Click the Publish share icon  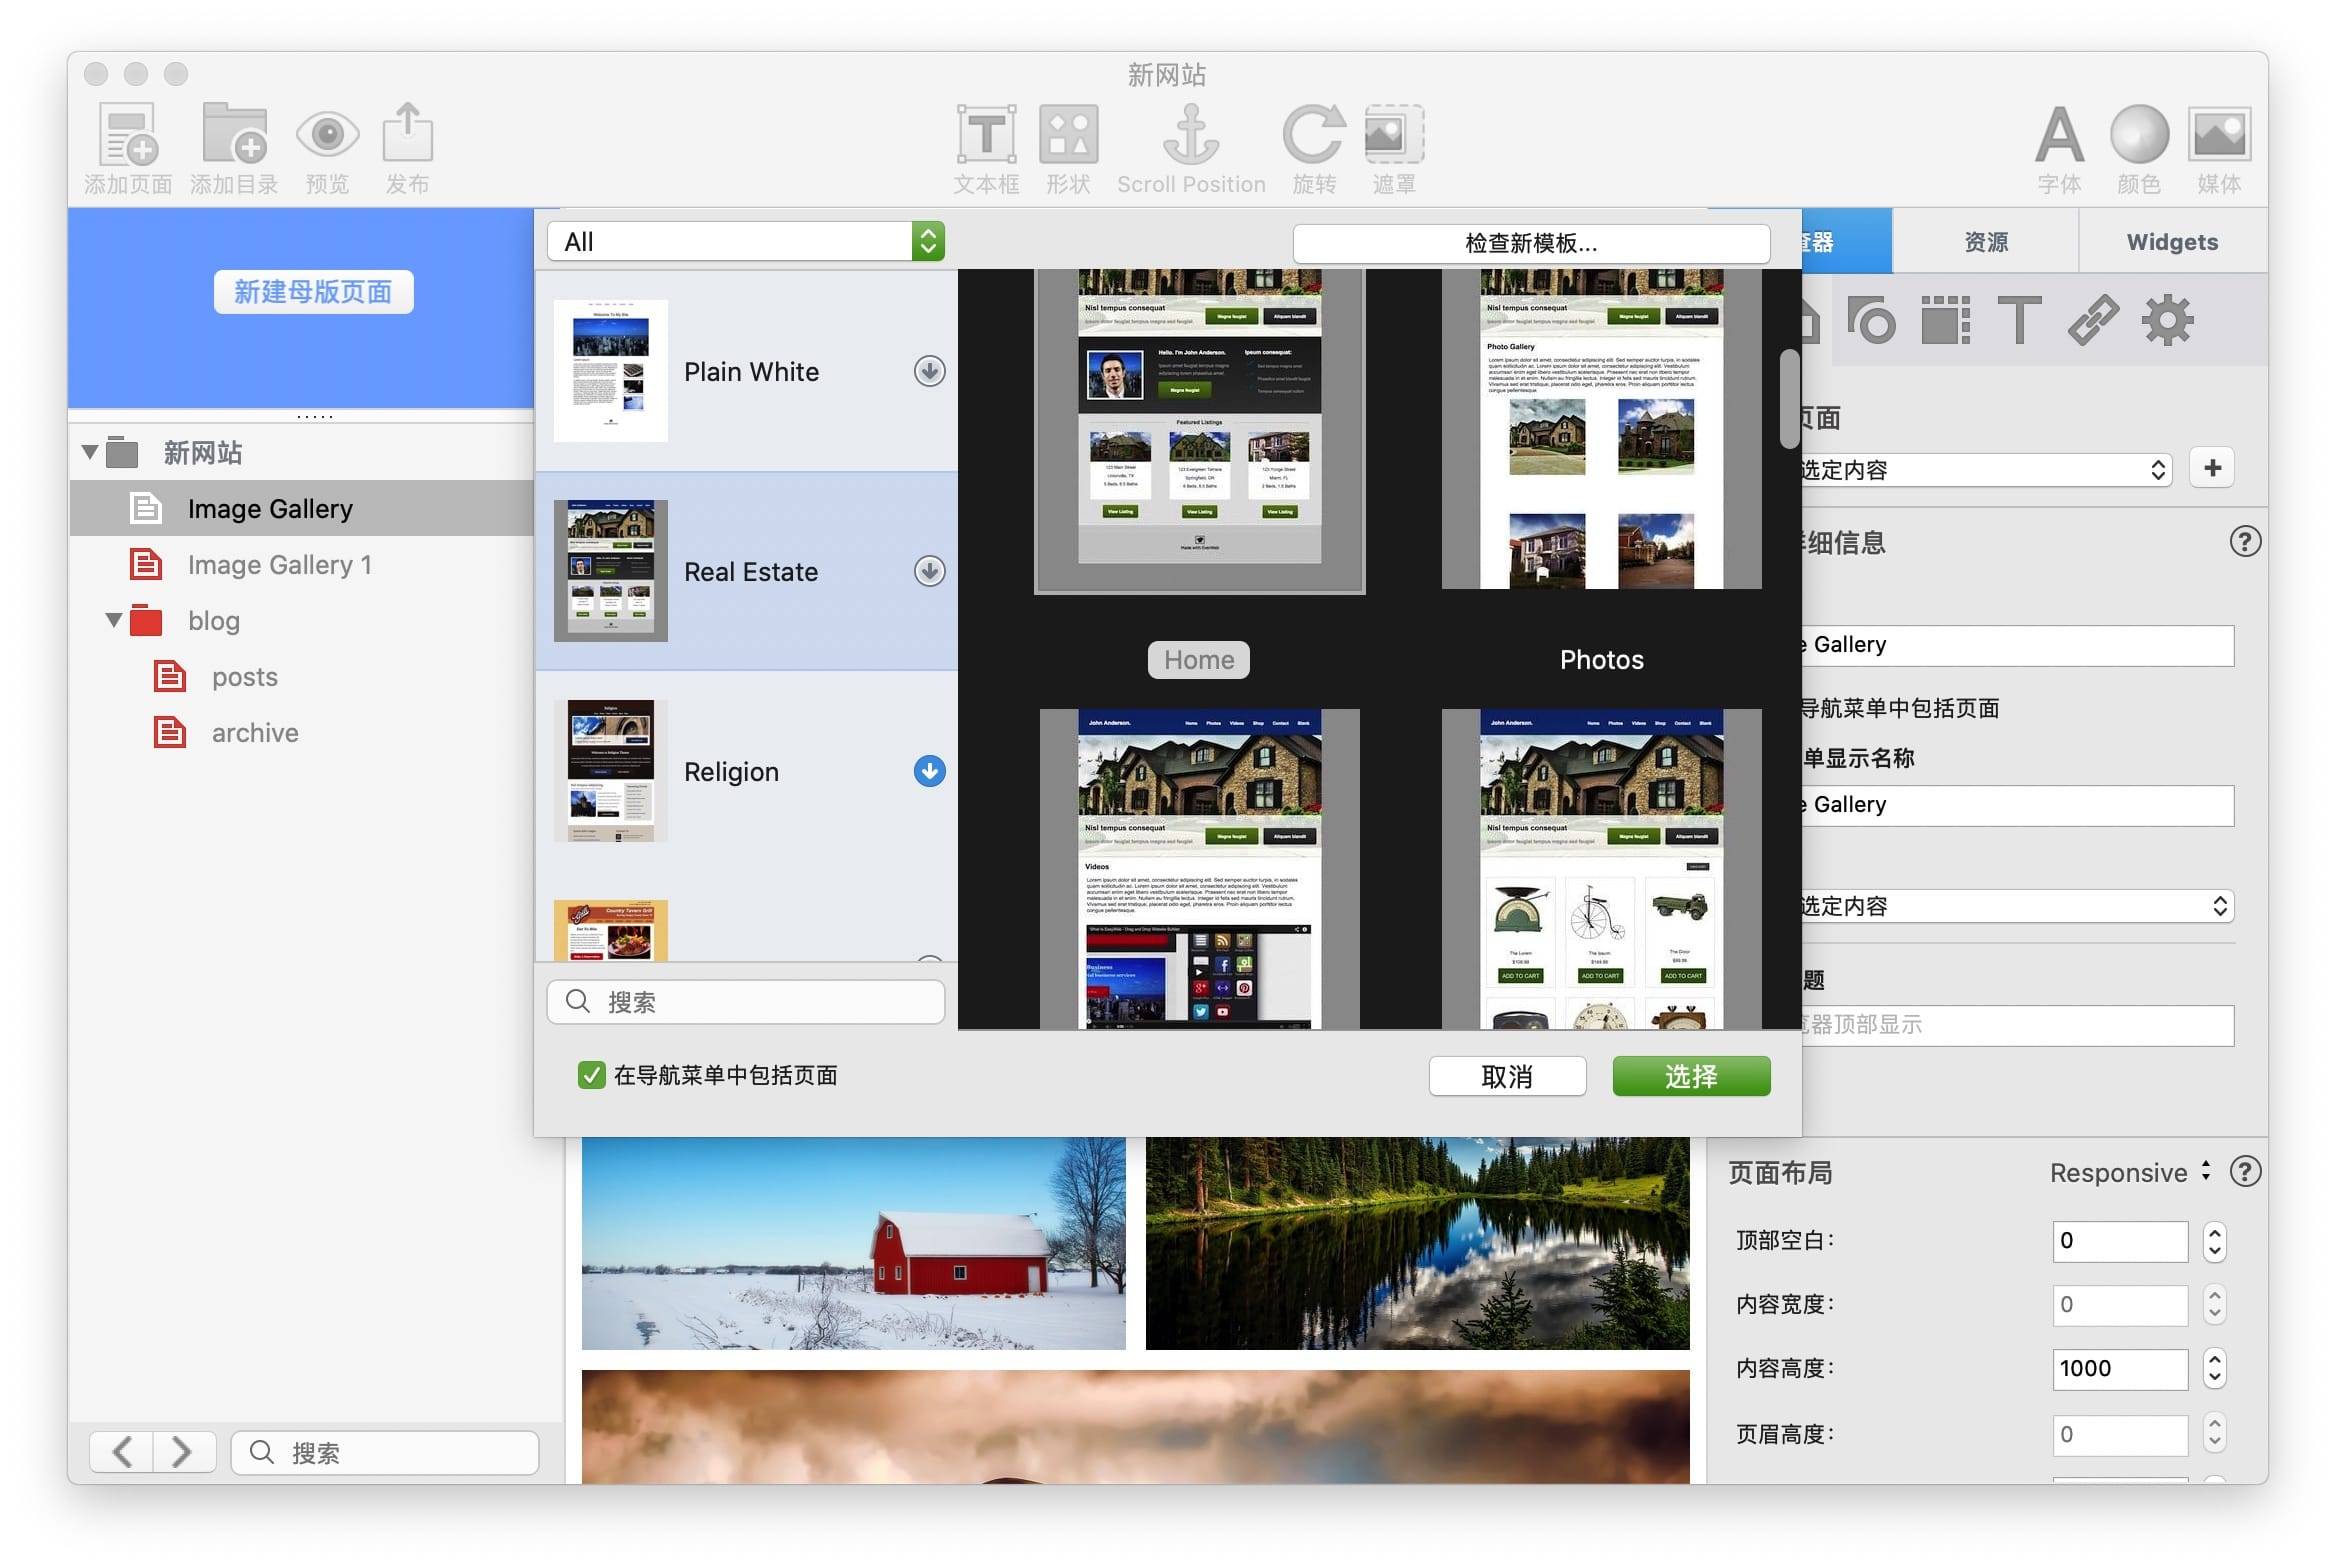click(407, 135)
